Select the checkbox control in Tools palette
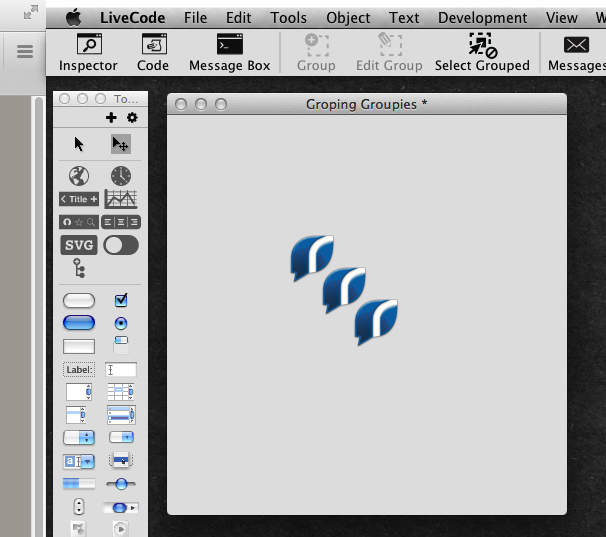The image size is (606, 537). pos(121,300)
